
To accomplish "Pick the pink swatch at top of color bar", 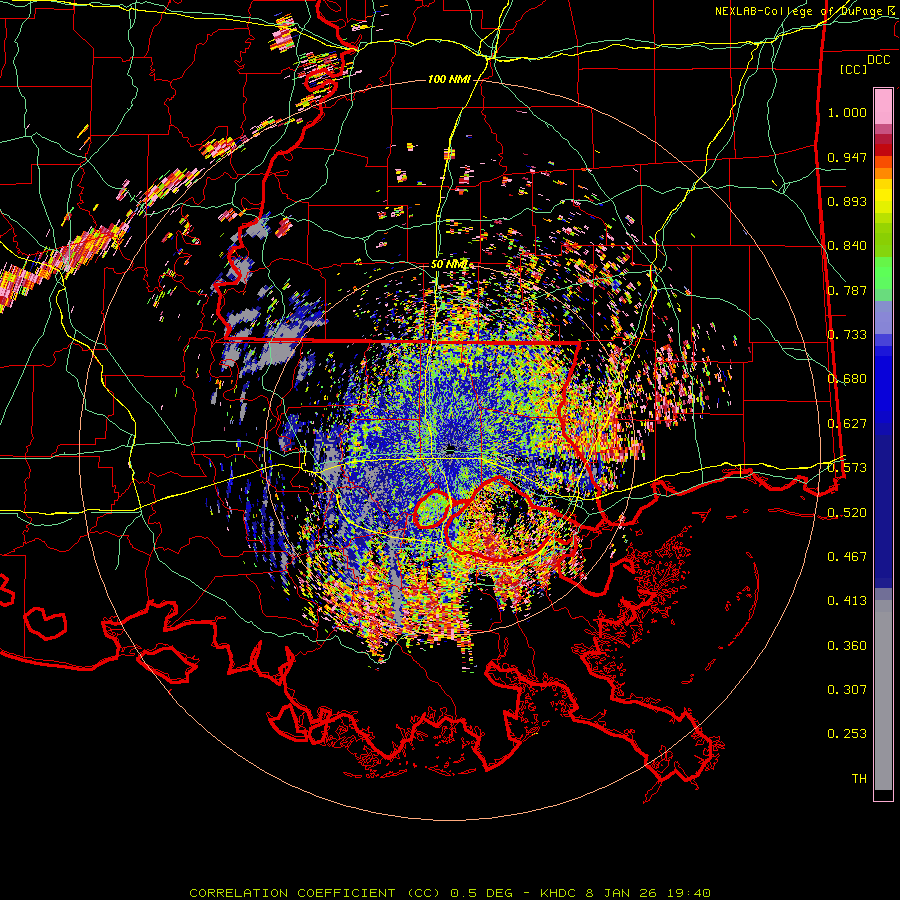I will [883, 107].
